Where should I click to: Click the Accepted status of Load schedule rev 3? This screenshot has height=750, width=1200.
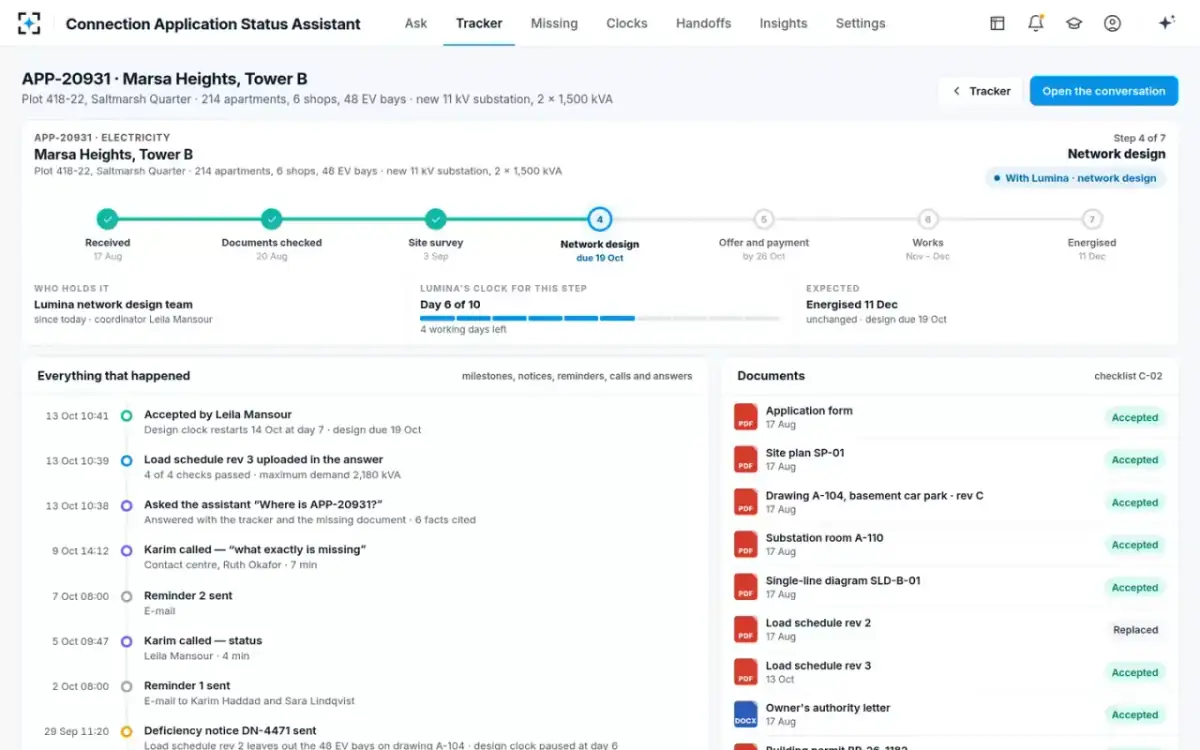(x=1135, y=673)
